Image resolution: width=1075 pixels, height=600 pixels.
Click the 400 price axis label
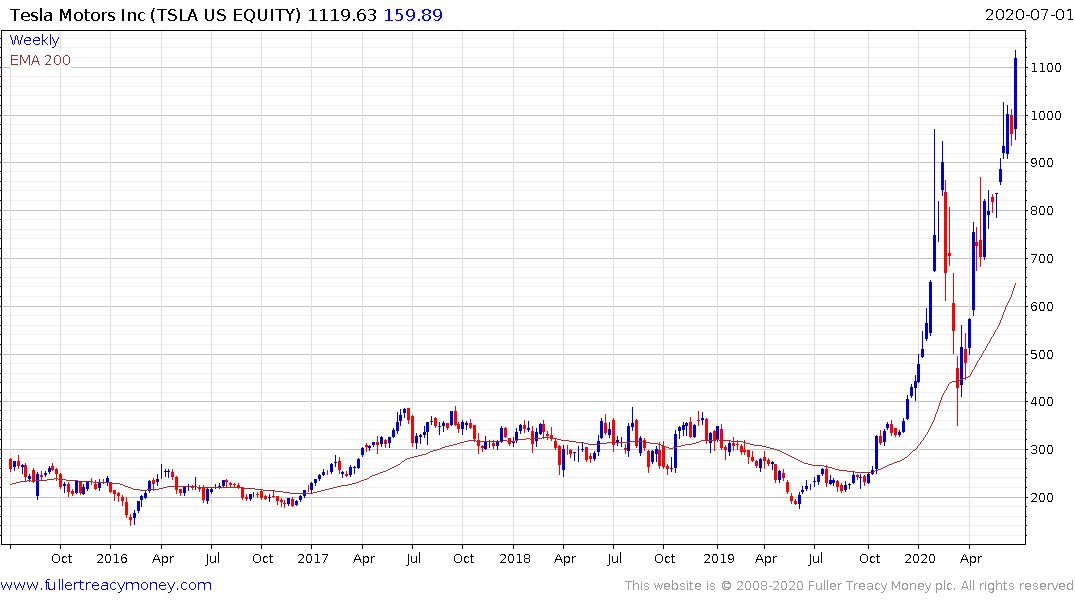pyautogui.click(x=1042, y=403)
